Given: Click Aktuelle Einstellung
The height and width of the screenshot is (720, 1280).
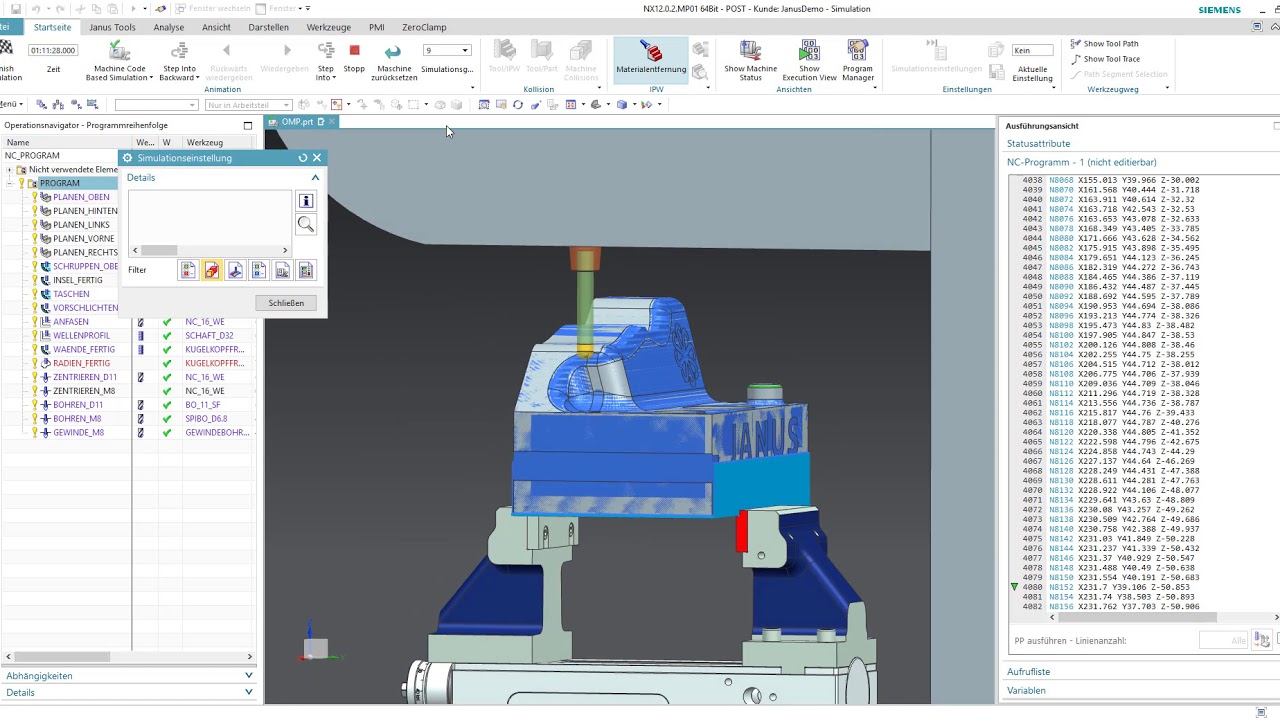Looking at the screenshot, I should [x=1032, y=72].
